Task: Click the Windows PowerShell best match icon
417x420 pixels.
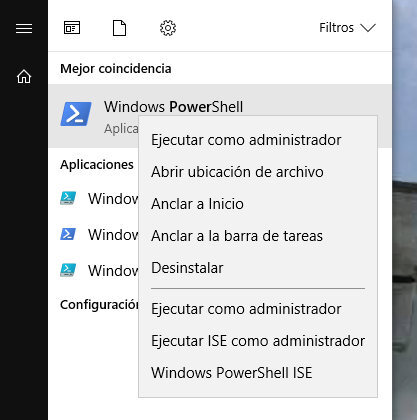Action: click(76, 114)
